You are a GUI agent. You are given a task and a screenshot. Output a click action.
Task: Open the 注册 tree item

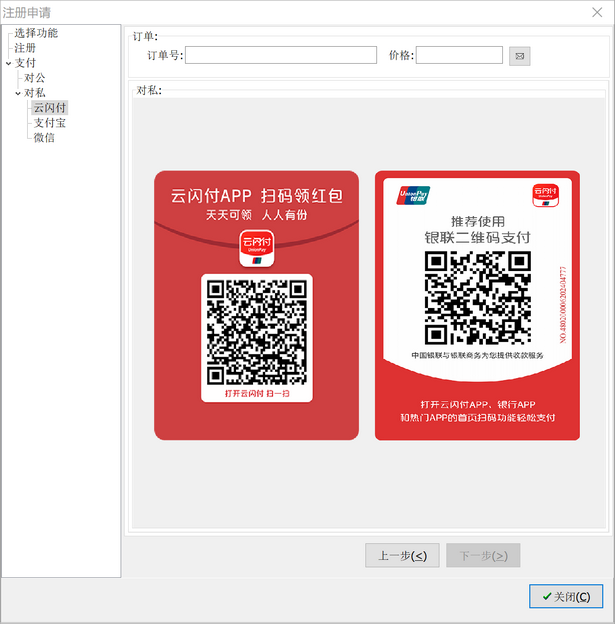coord(25,48)
